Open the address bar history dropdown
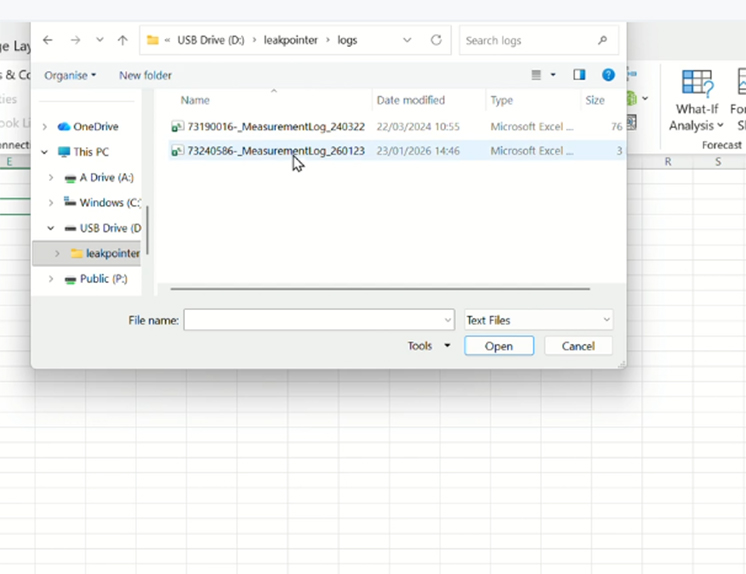The width and height of the screenshot is (746, 574). [407, 40]
